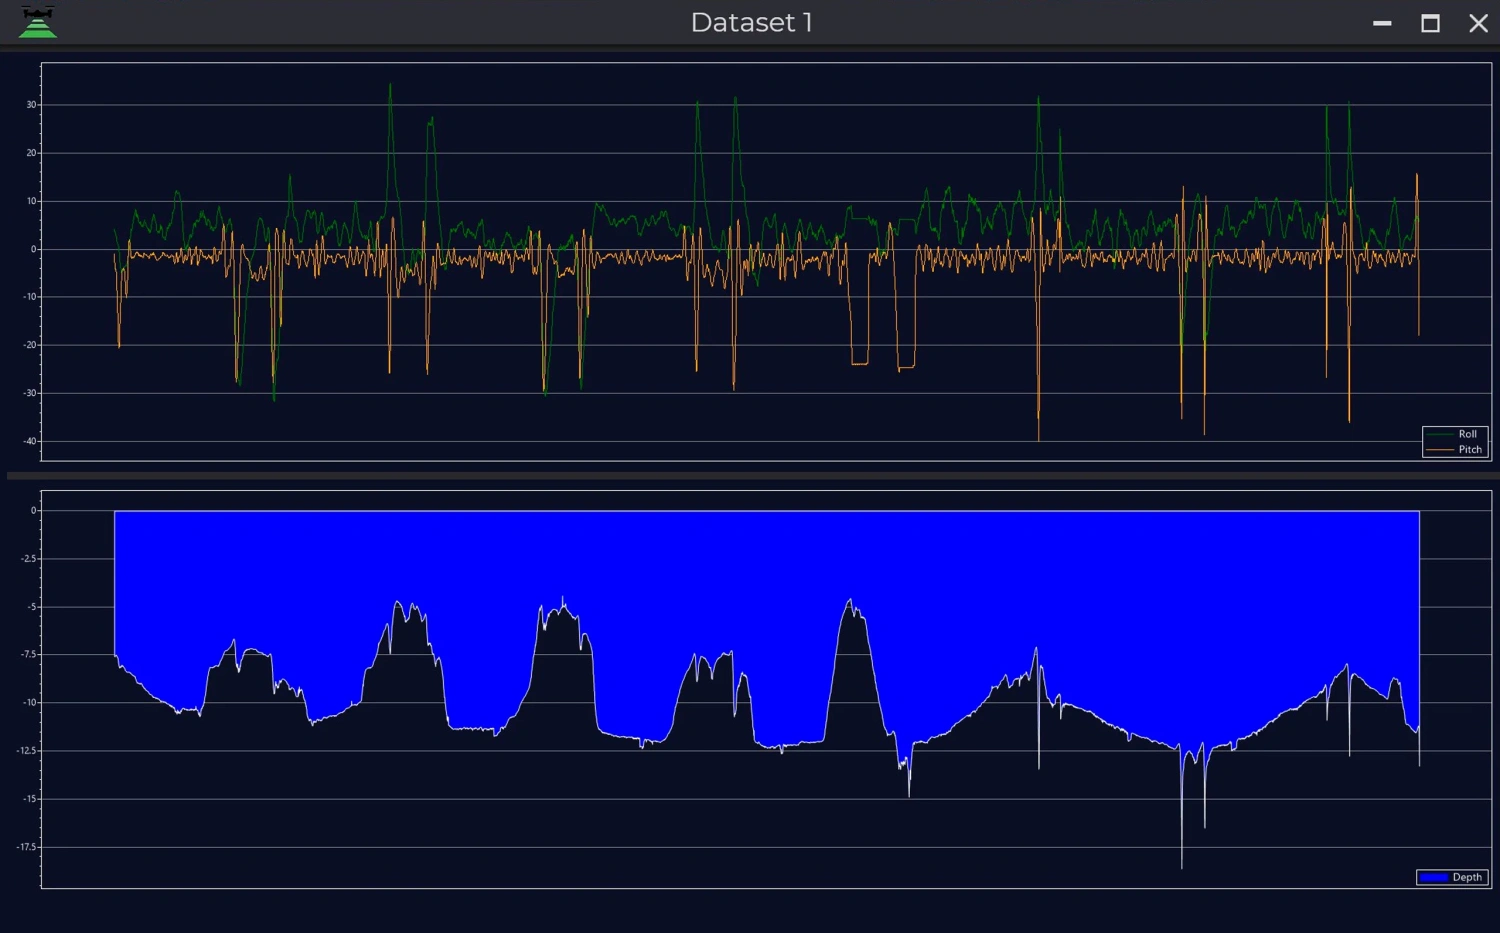
Task: Click the deepest white spike in depth plot
Action: coord(1182,860)
